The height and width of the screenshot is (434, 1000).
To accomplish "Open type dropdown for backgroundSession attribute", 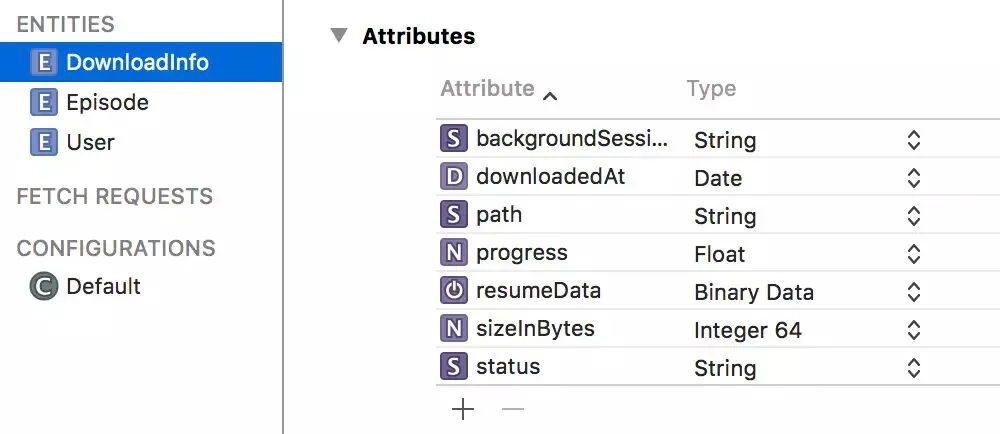I will 913,140.
